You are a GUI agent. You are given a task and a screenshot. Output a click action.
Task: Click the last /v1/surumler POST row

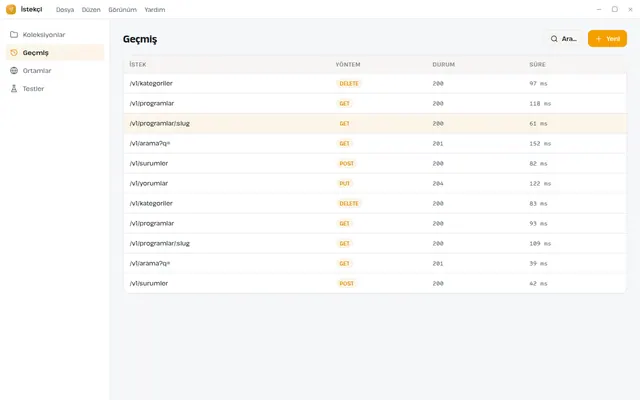375,283
